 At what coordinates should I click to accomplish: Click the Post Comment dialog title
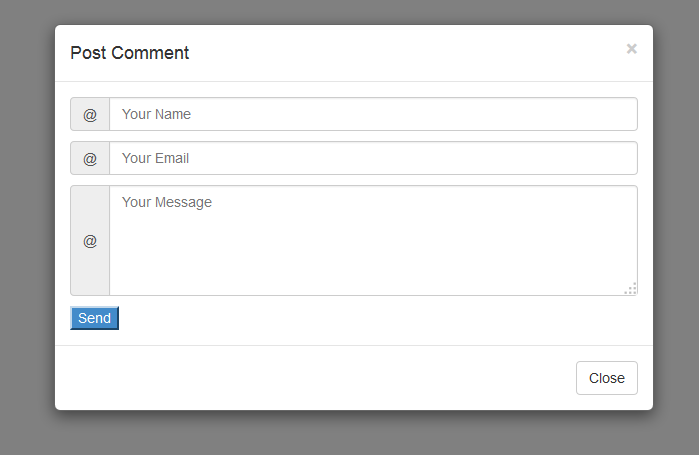coord(130,53)
